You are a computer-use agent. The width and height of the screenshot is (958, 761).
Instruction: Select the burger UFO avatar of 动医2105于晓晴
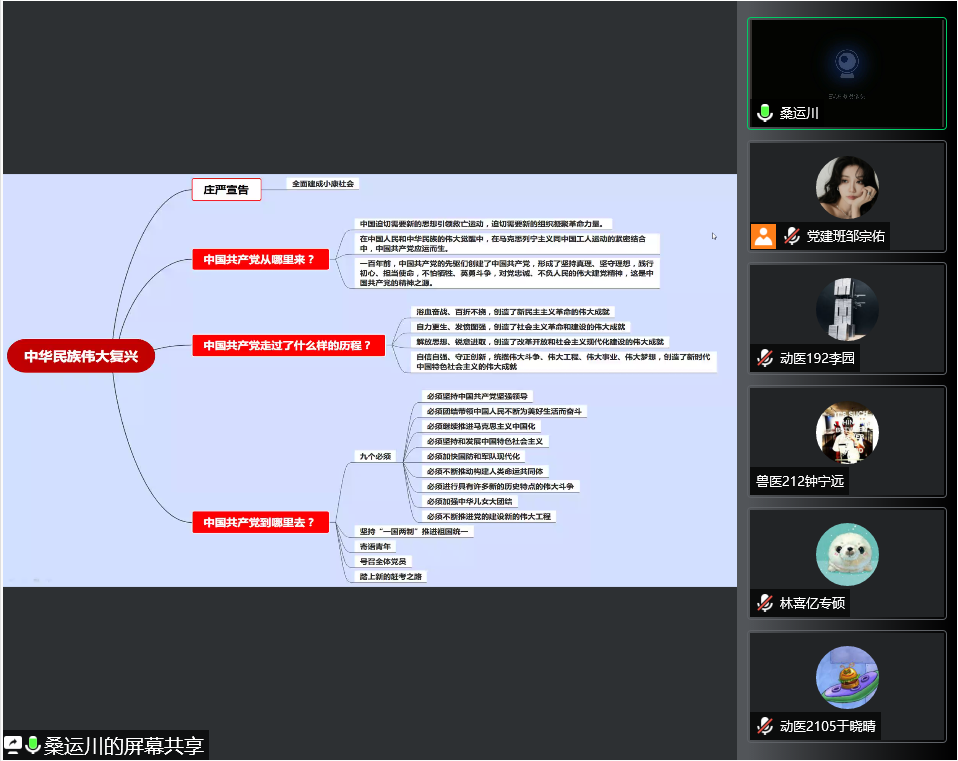click(x=847, y=677)
